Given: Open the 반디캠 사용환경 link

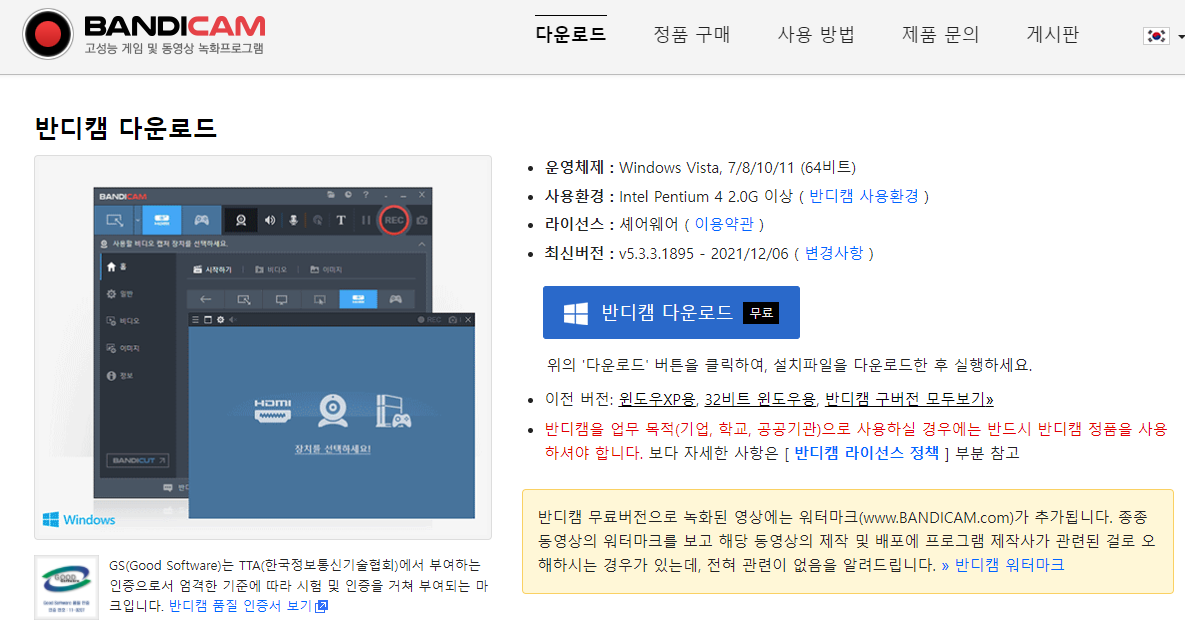Looking at the screenshot, I should click(864, 196).
